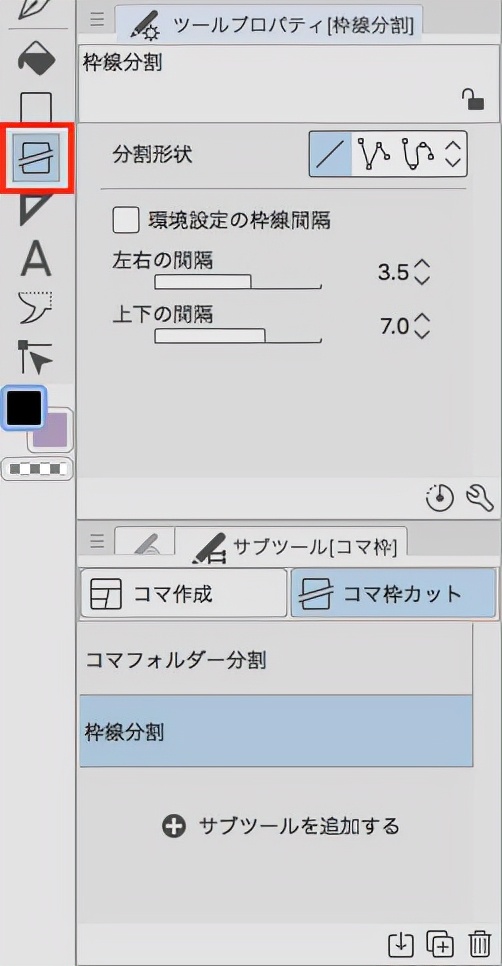The height and width of the screenshot is (966, 502).
Task: Click the import sub tool icon
Action: 400,943
